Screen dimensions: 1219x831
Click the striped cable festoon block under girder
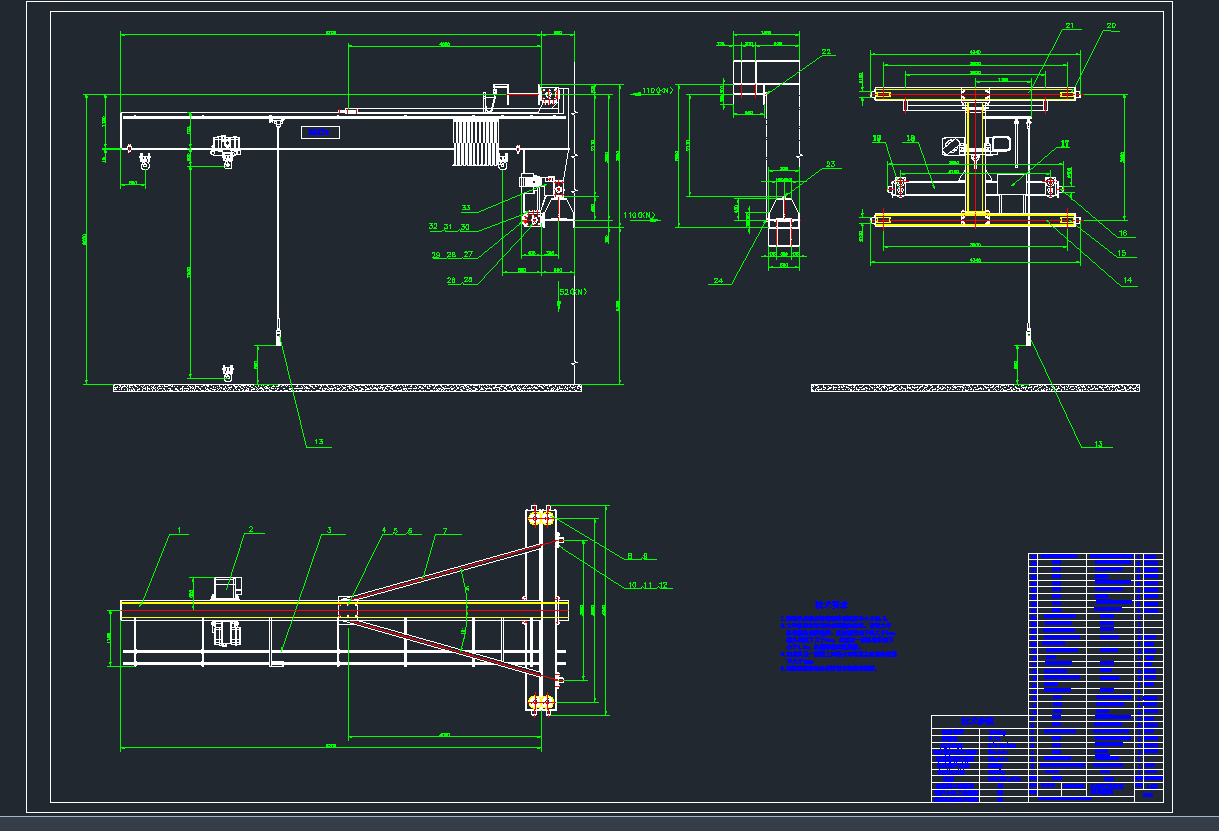click(x=476, y=141)
